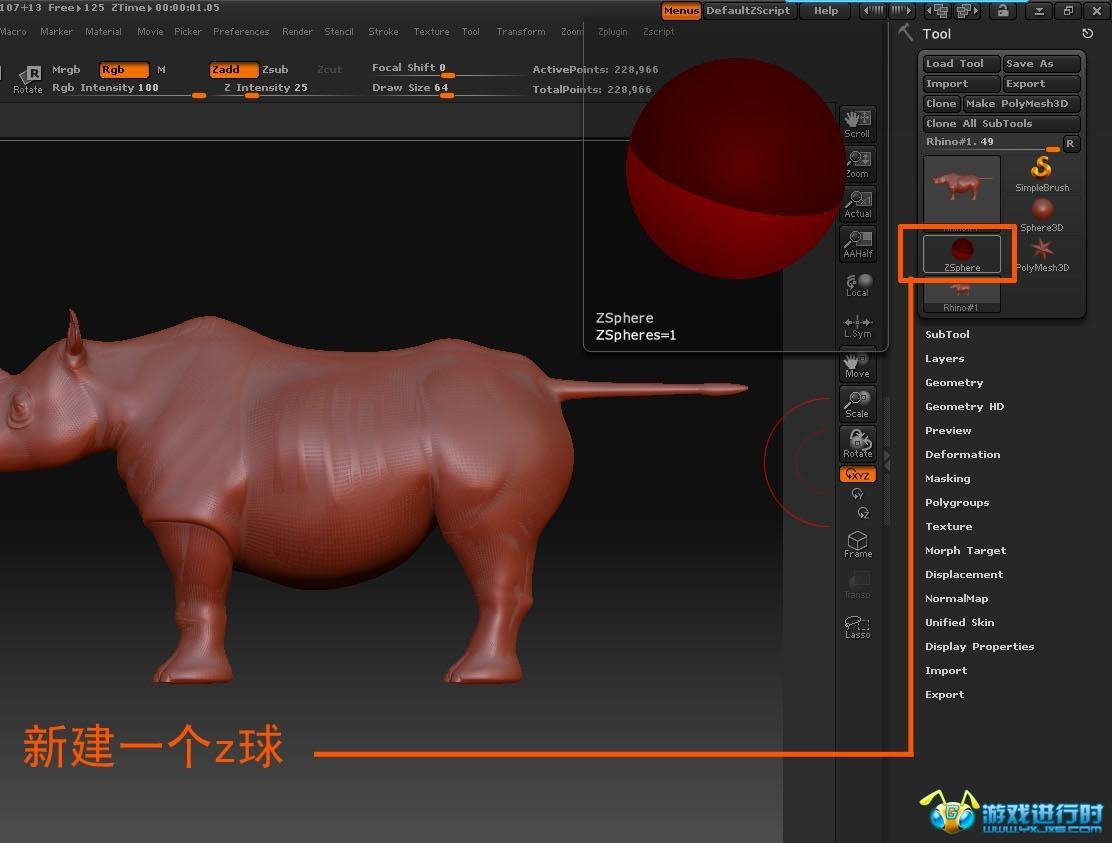Select the Scale view tool

click(x=857, y=404)
